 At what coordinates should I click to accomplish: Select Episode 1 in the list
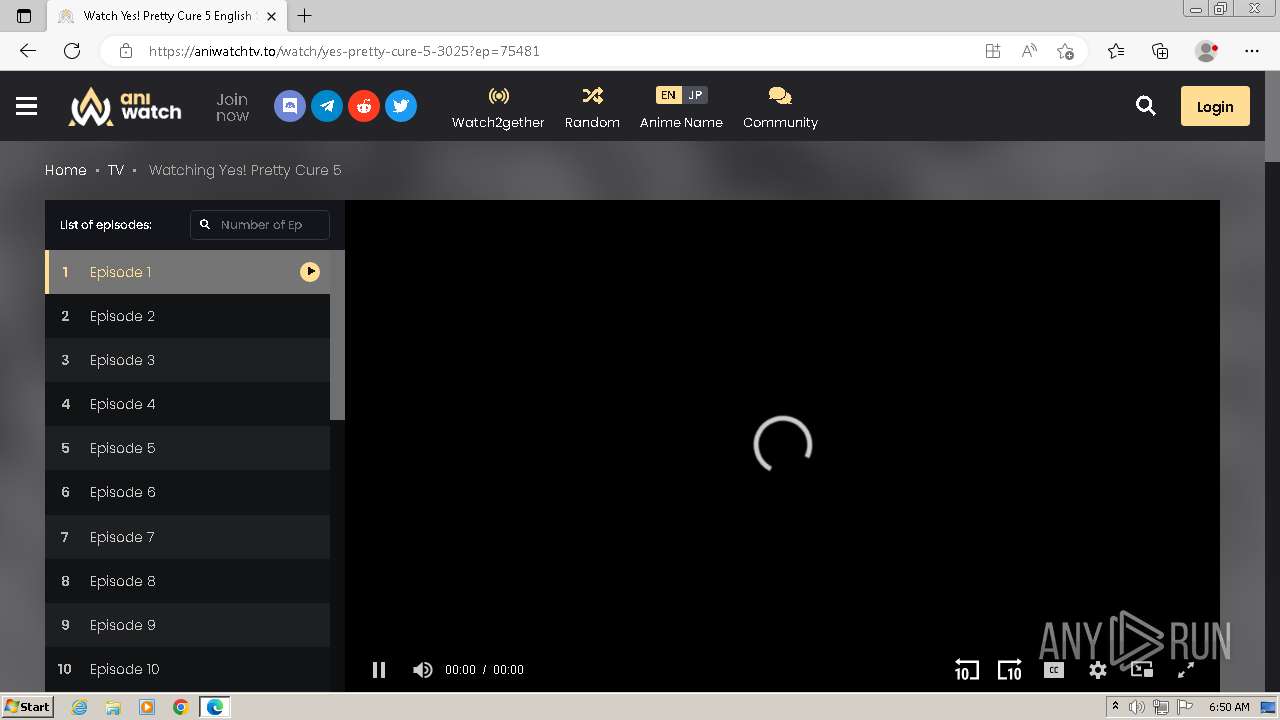coord(187,272)
